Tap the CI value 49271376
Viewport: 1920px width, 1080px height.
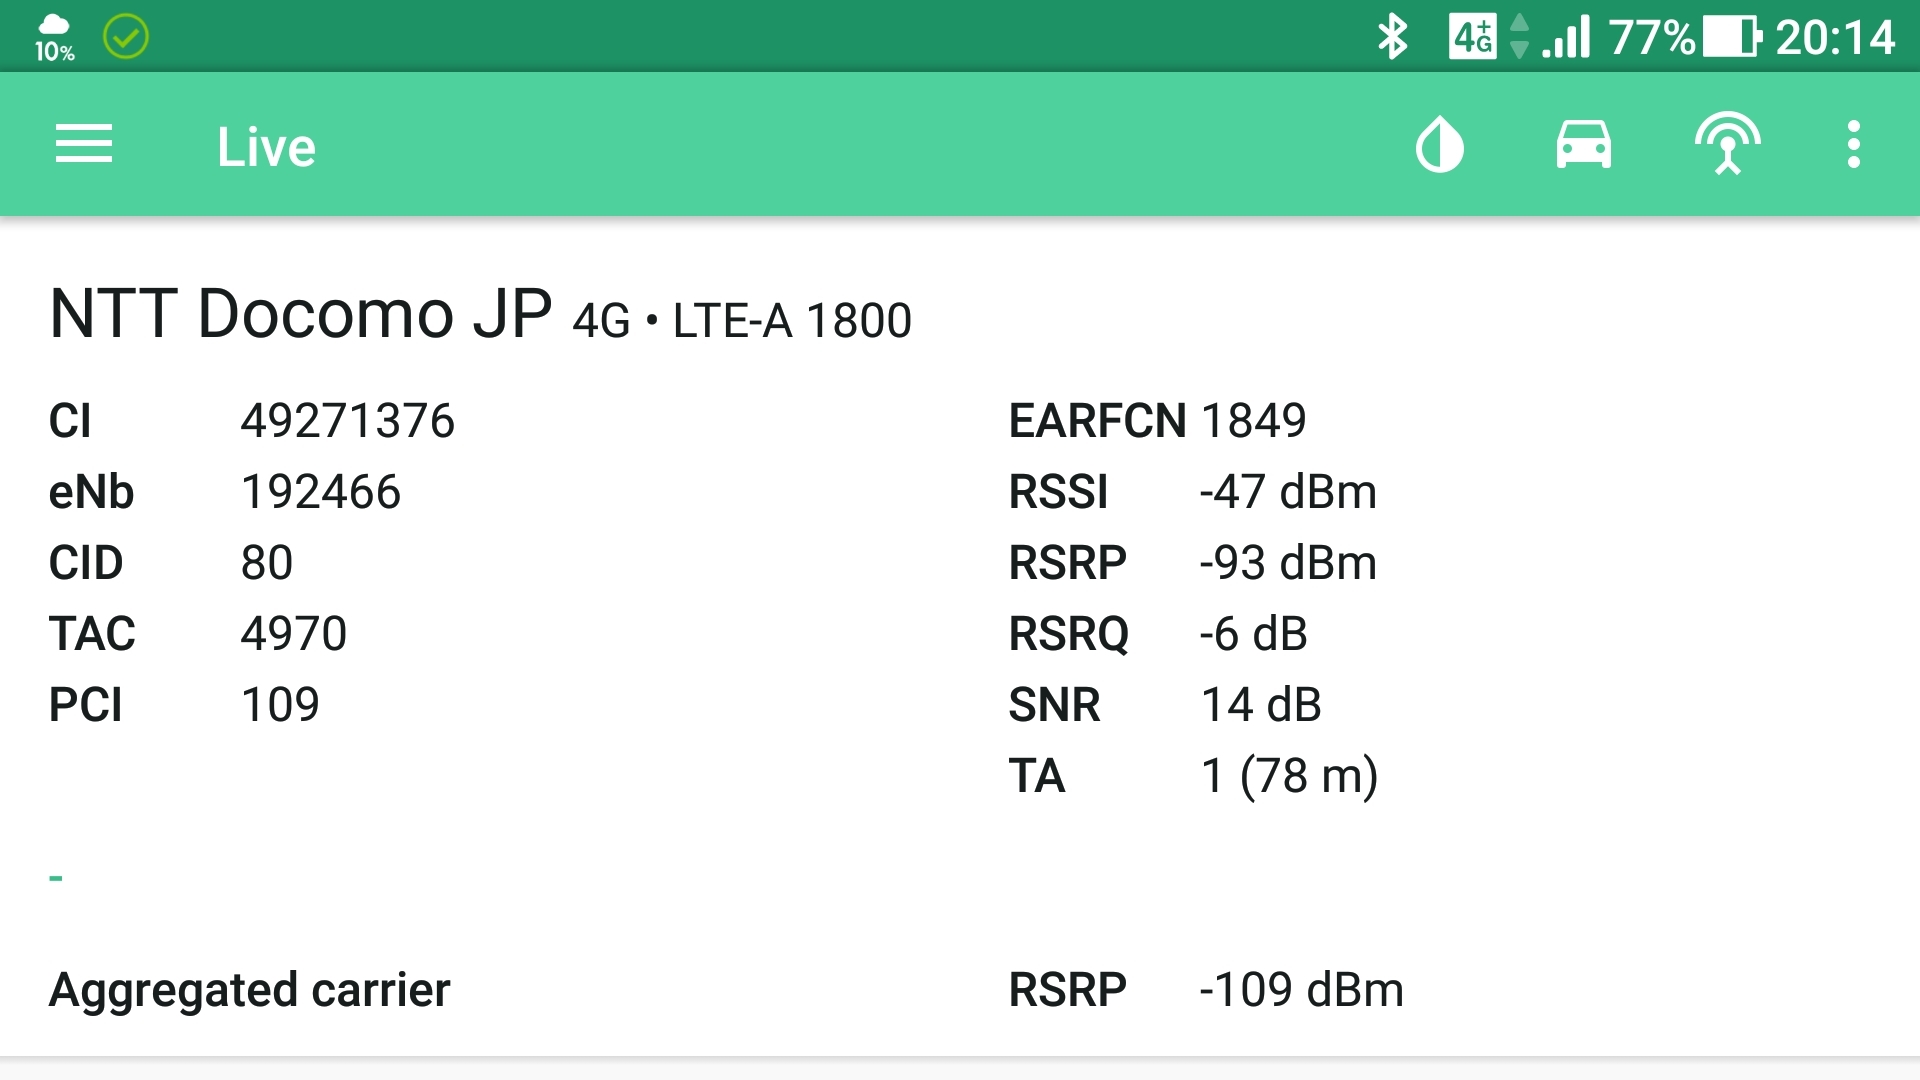tap(347, 421)
